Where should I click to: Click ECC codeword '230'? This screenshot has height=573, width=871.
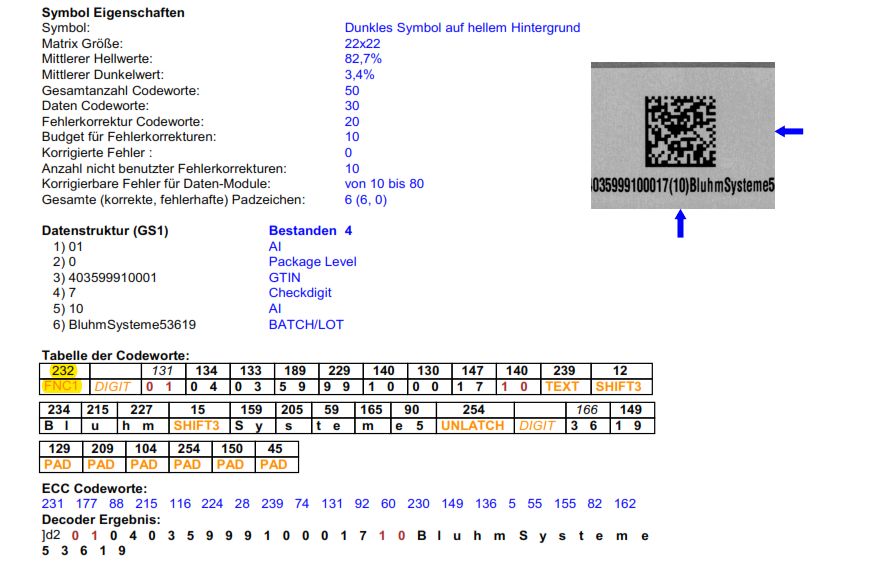click(418, 504)
